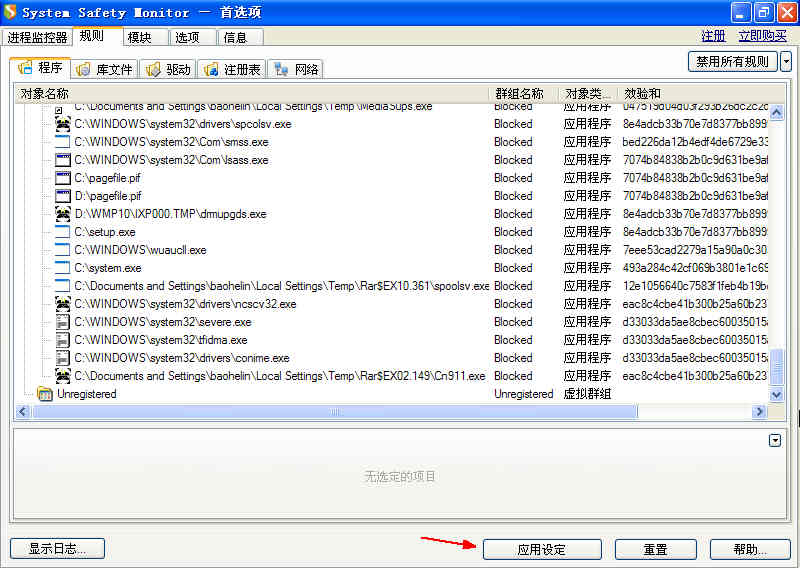The height and width of the screenshot is (568, 800).
Task: Select the C:\WINDOWS\system32\severe.exe entry
Action: click(x=163, y=322)
